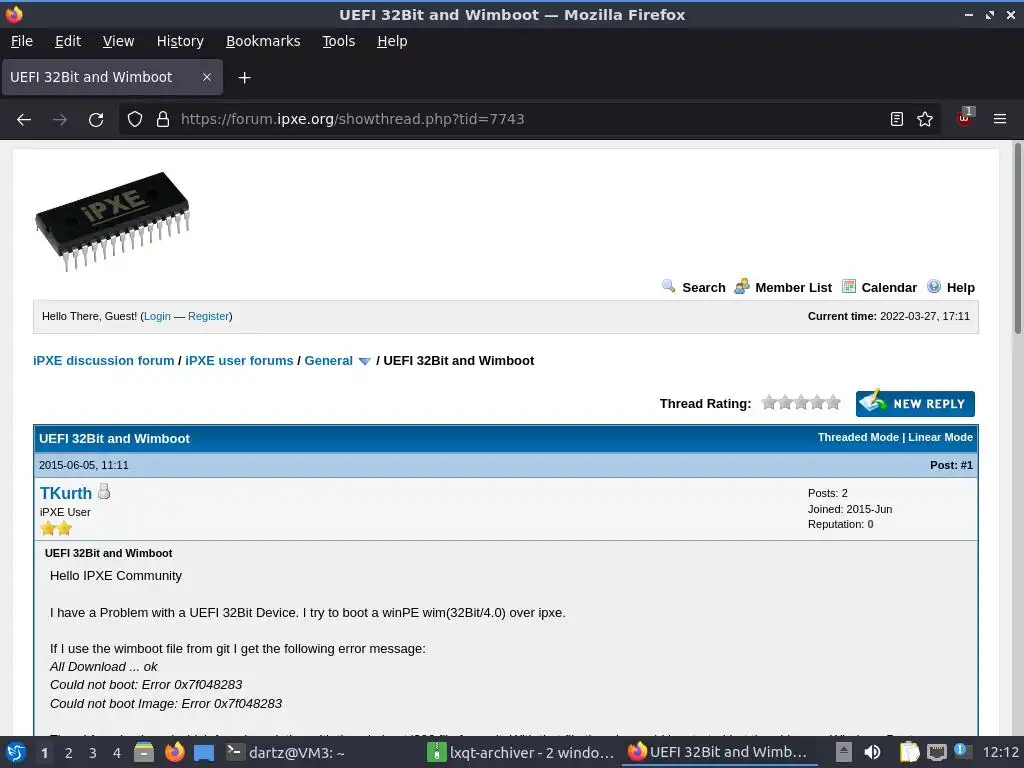Open the Member List link

point(793,287)
